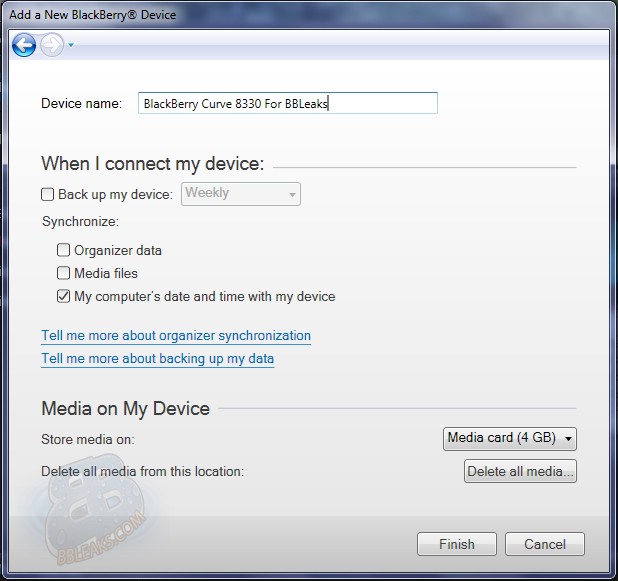The width and height of the screenshot is (618, 581).
Task: Open Tell me more about backing up data
Action: tap(158, 359)
